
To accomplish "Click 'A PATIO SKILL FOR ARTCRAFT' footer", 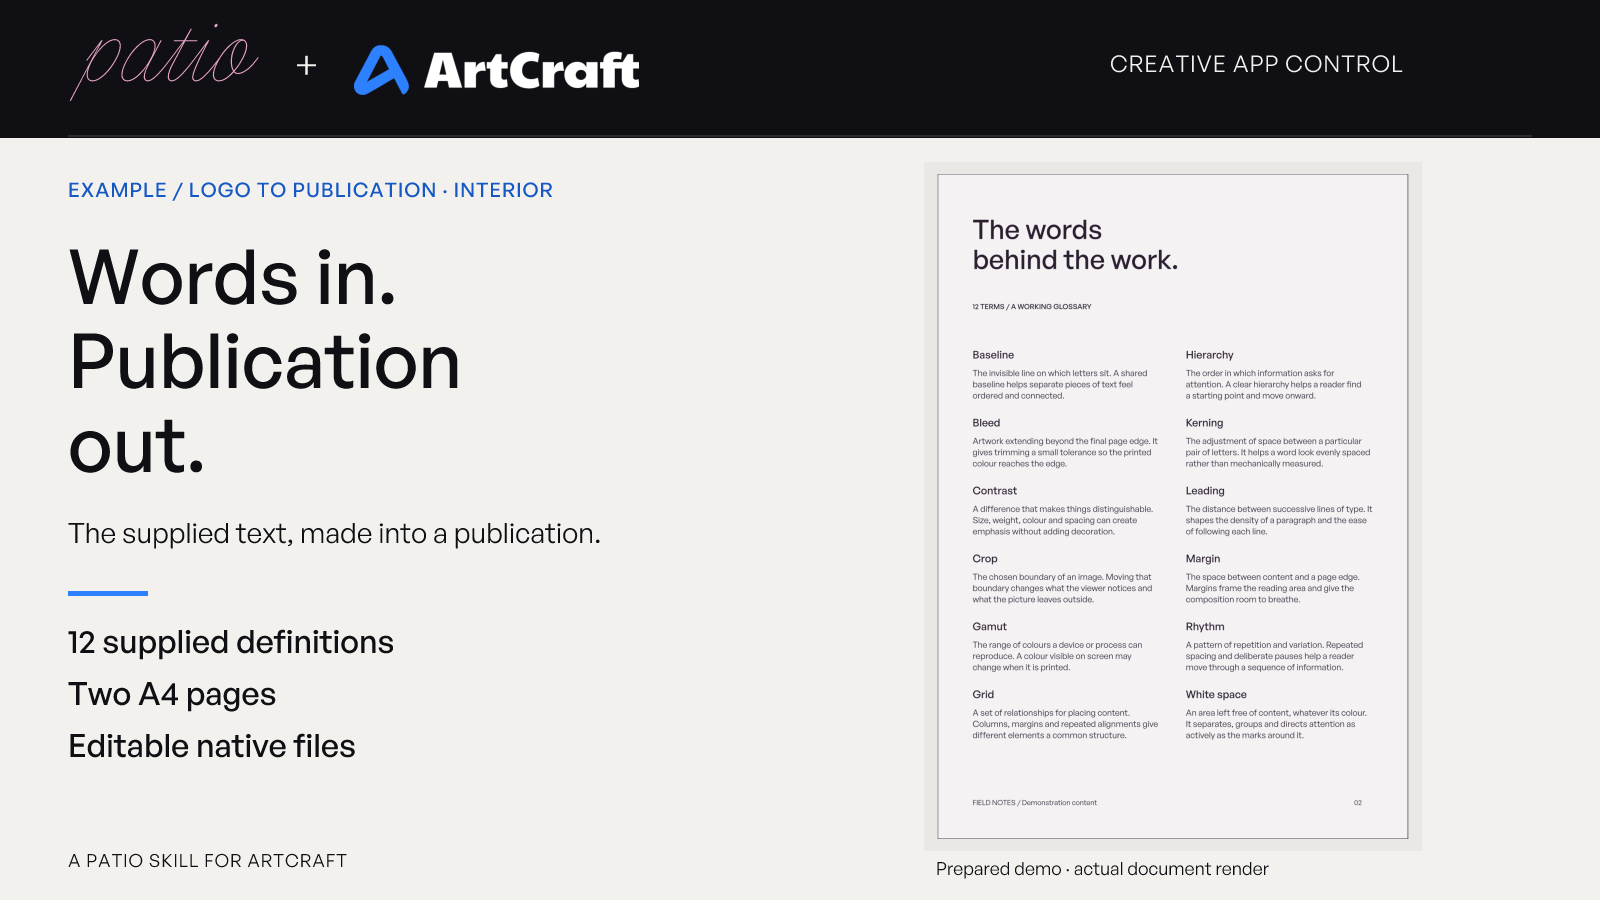I will [208, 861].
